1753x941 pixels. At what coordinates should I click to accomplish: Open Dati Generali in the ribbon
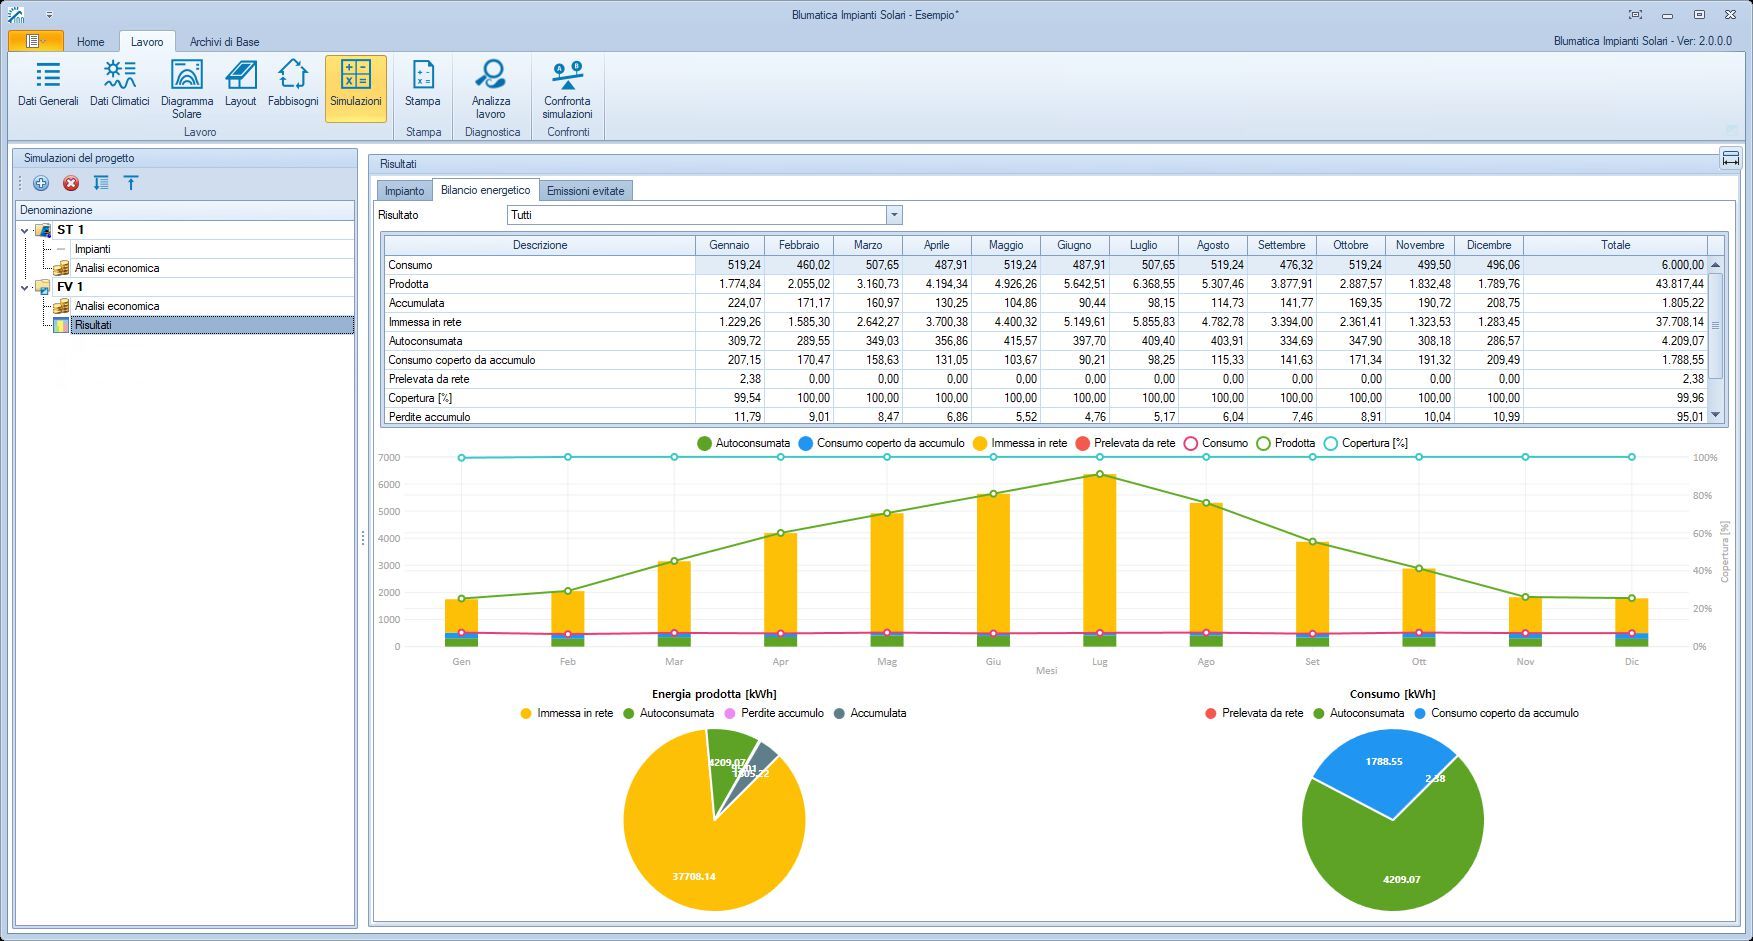click(48, 84)
